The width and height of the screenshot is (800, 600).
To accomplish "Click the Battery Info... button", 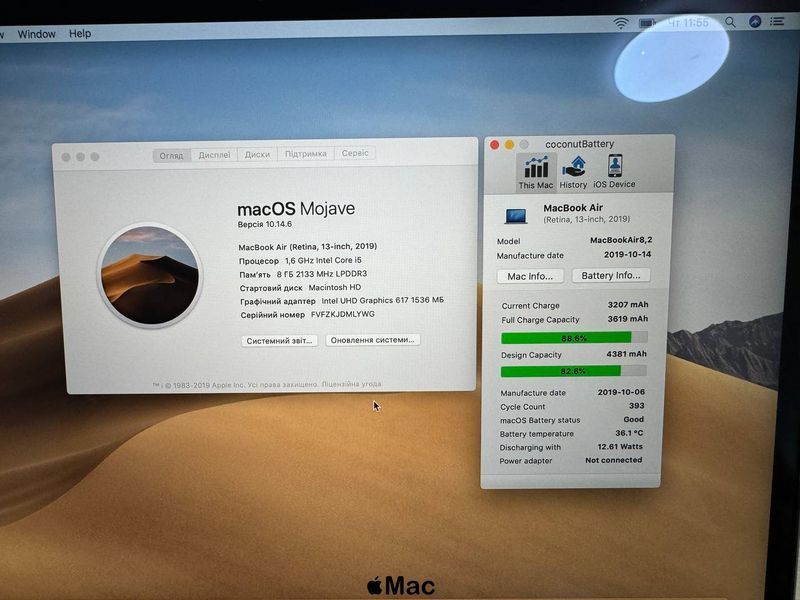I will point(611,276).
